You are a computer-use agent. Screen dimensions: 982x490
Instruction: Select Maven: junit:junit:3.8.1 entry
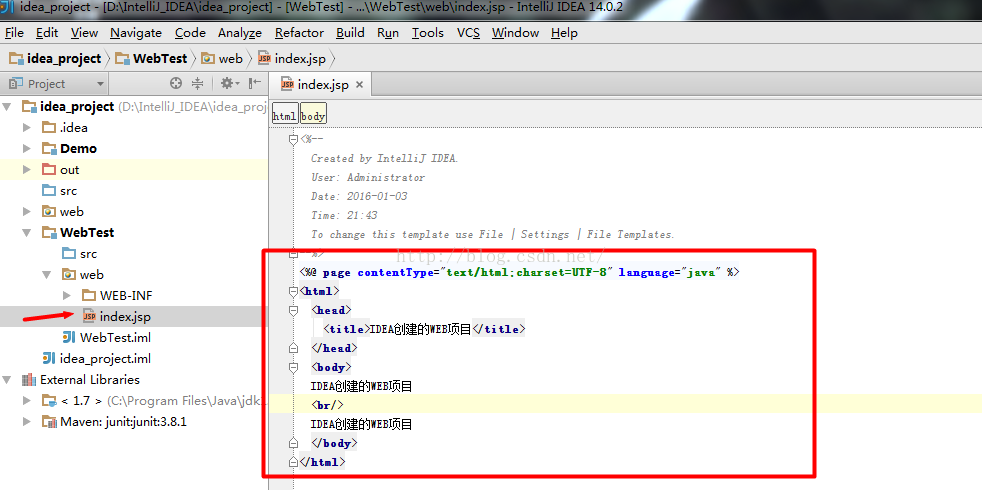114,422
